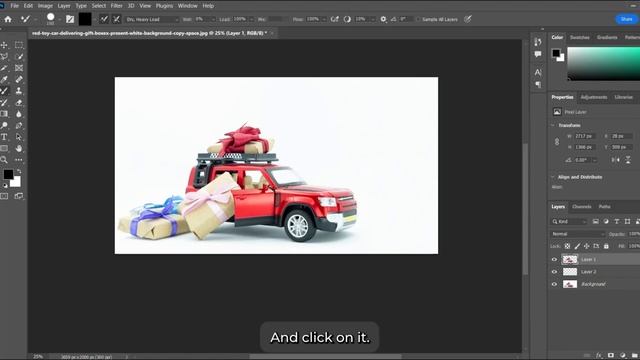This screenshot has width=640, height=360.
Task: Collapse the Align and Distribute section
Action: (x=553, y=177)
